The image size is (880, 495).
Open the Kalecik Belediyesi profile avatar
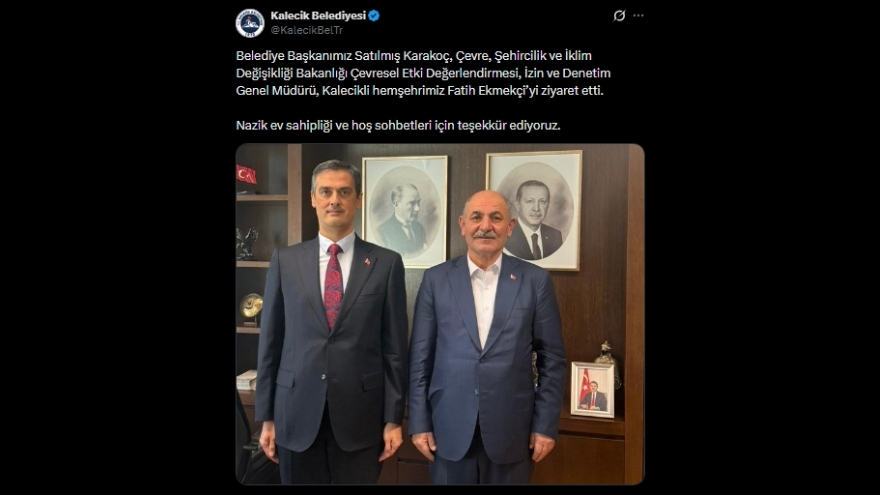coord(250,23)
